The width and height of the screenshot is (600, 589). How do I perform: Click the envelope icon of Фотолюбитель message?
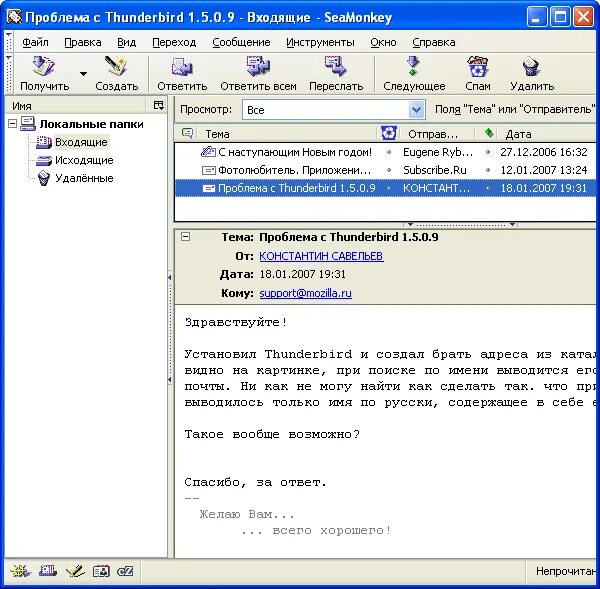pyautogui.click(x=208, y=170)
